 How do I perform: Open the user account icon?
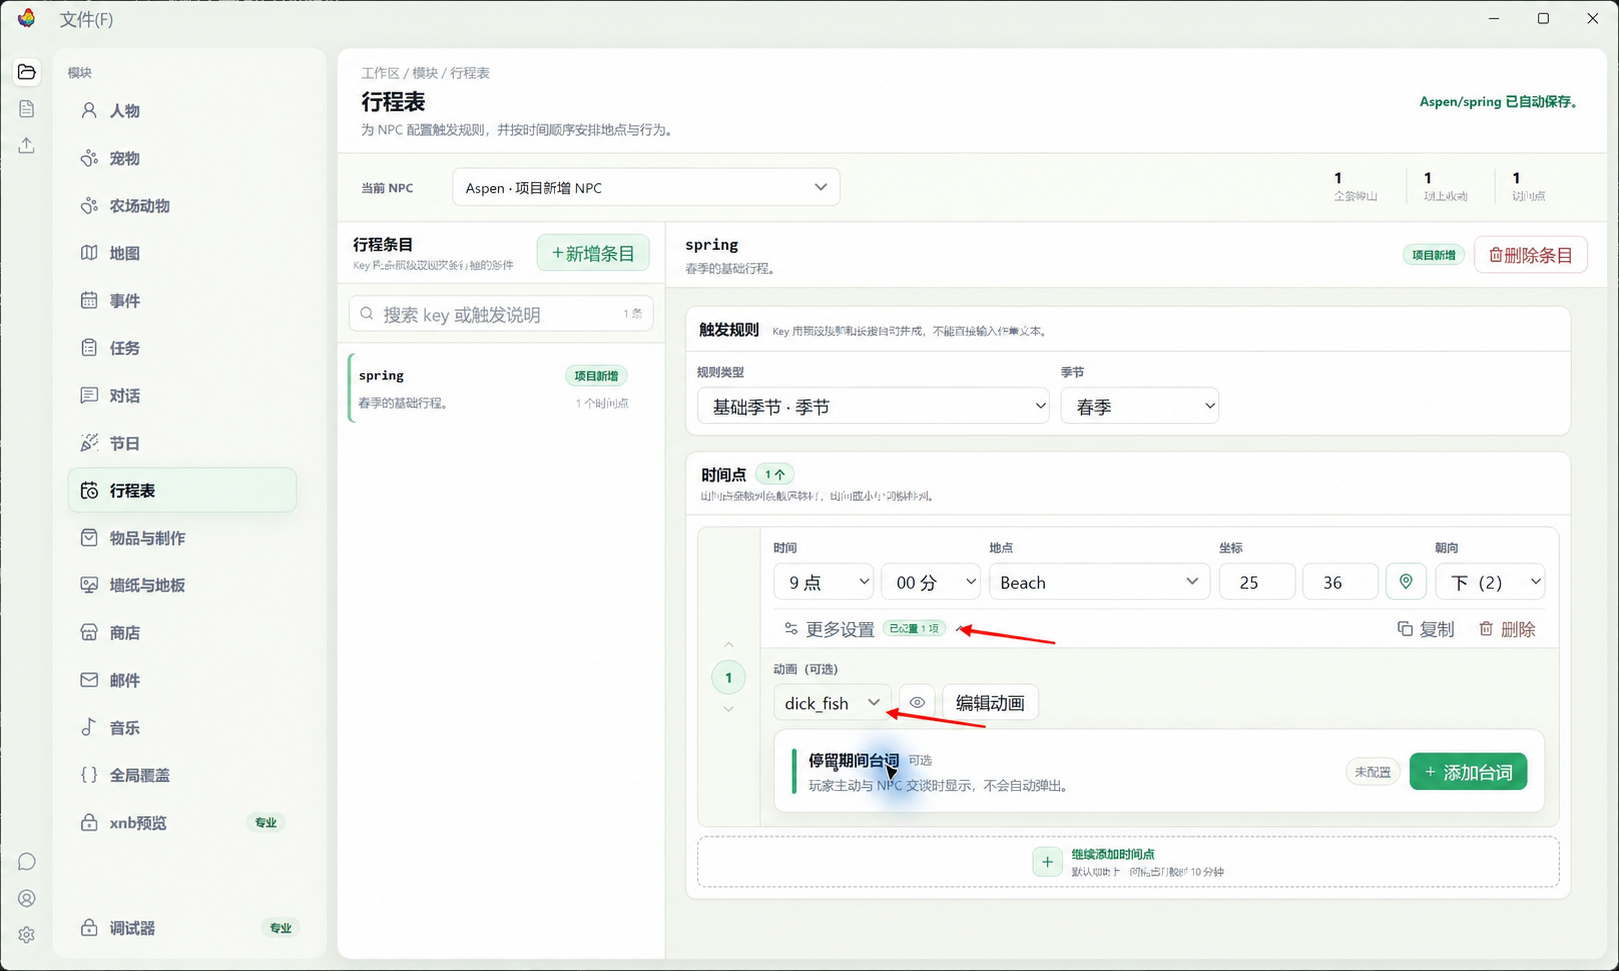[27, 898]
